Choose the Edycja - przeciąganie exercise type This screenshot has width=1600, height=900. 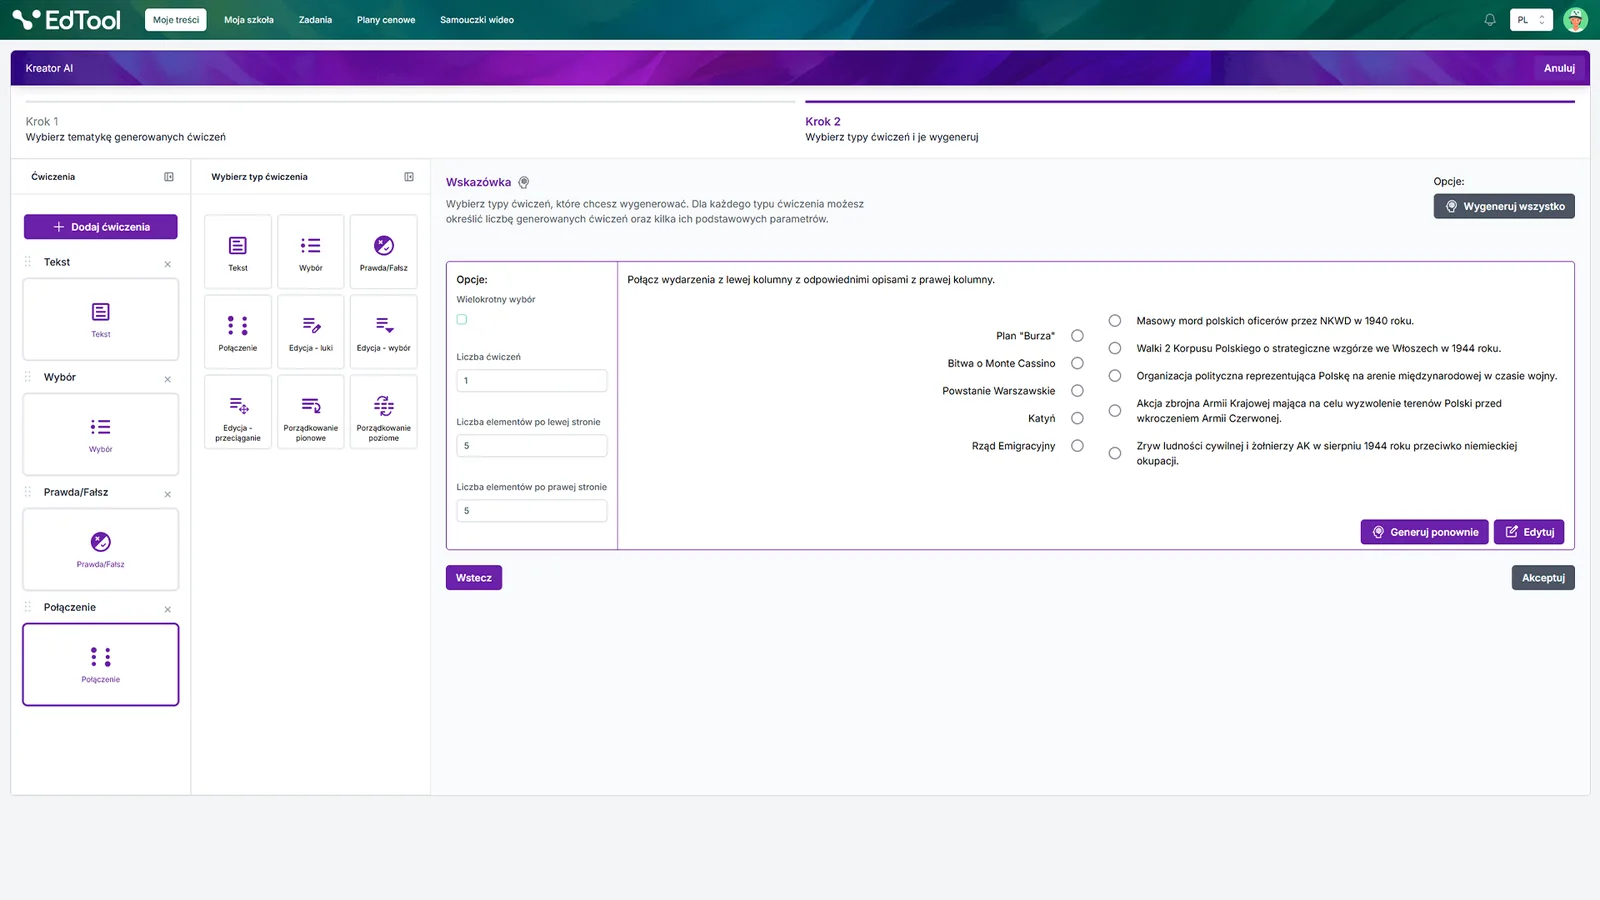click(238, 412)
